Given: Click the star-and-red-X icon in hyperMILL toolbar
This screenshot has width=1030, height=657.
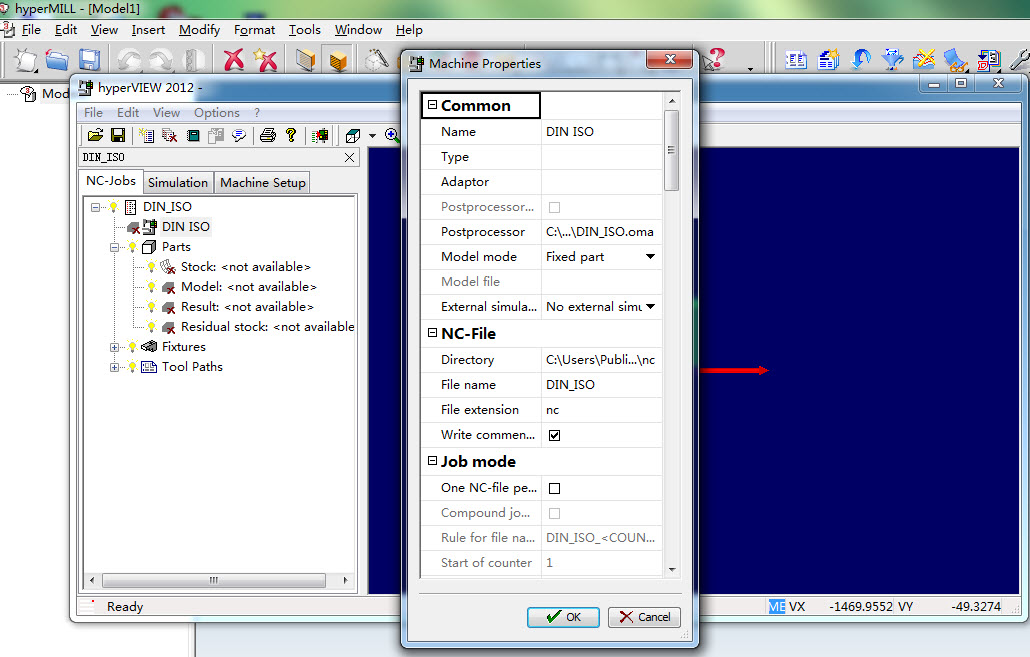Looking at the screenshot, I should coord(265,60).
